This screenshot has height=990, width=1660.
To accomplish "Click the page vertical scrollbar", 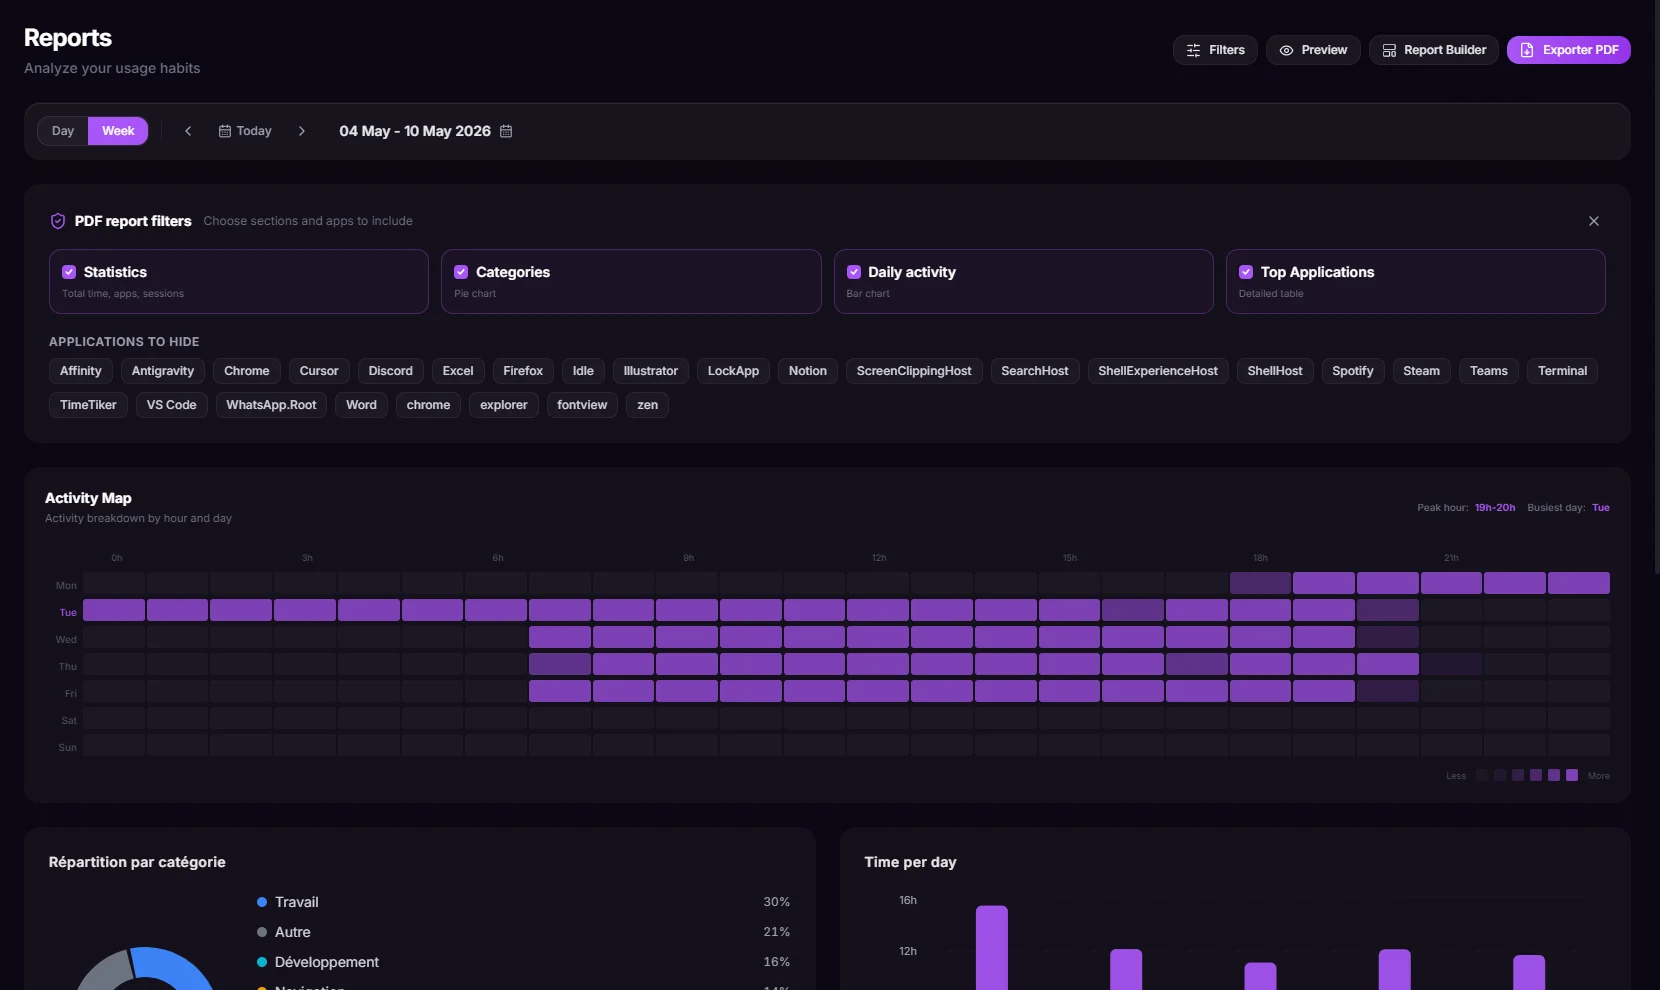I will coord(1656,288).
